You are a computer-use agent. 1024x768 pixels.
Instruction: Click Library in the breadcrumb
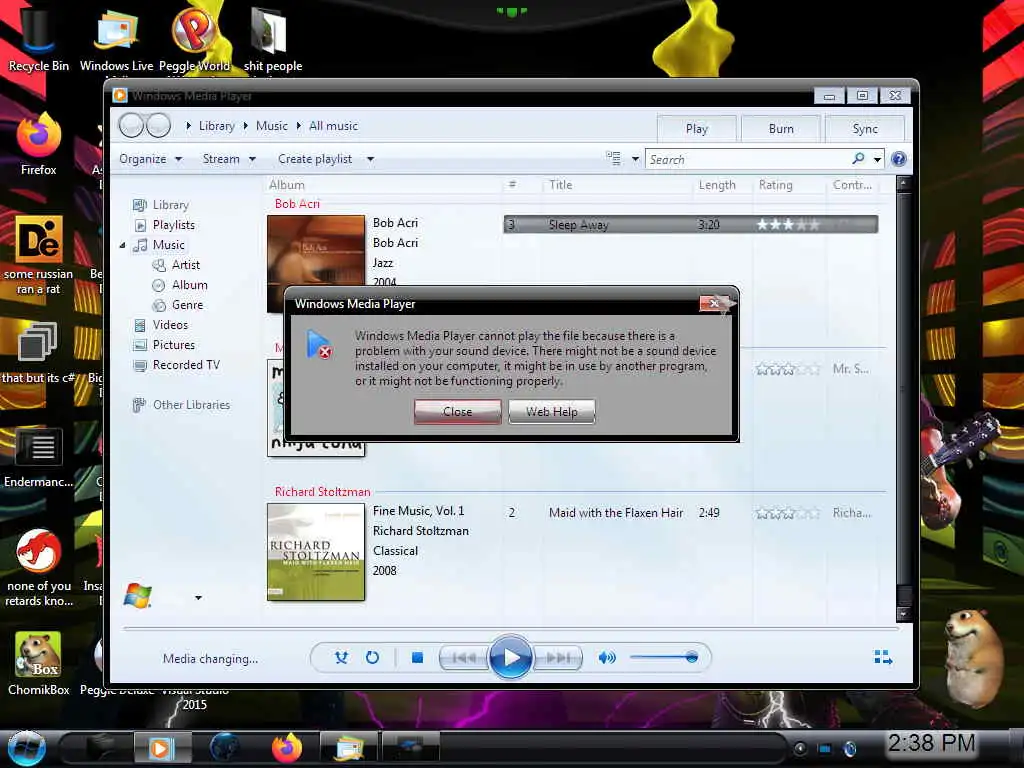click(x=217, y=126)
